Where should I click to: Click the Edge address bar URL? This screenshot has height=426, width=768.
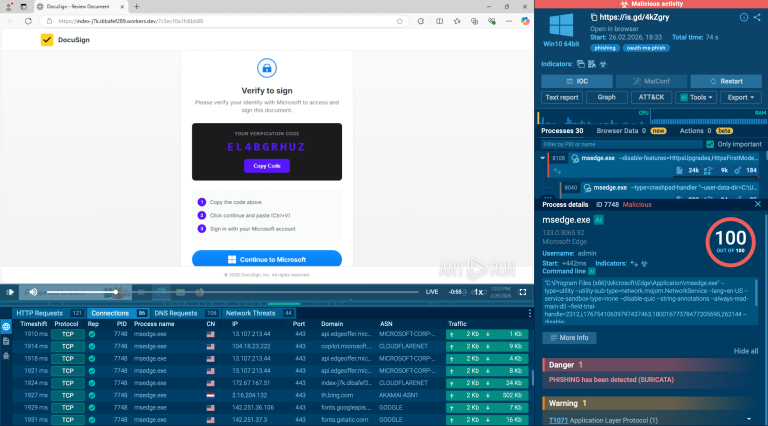[x=130, y=21]
